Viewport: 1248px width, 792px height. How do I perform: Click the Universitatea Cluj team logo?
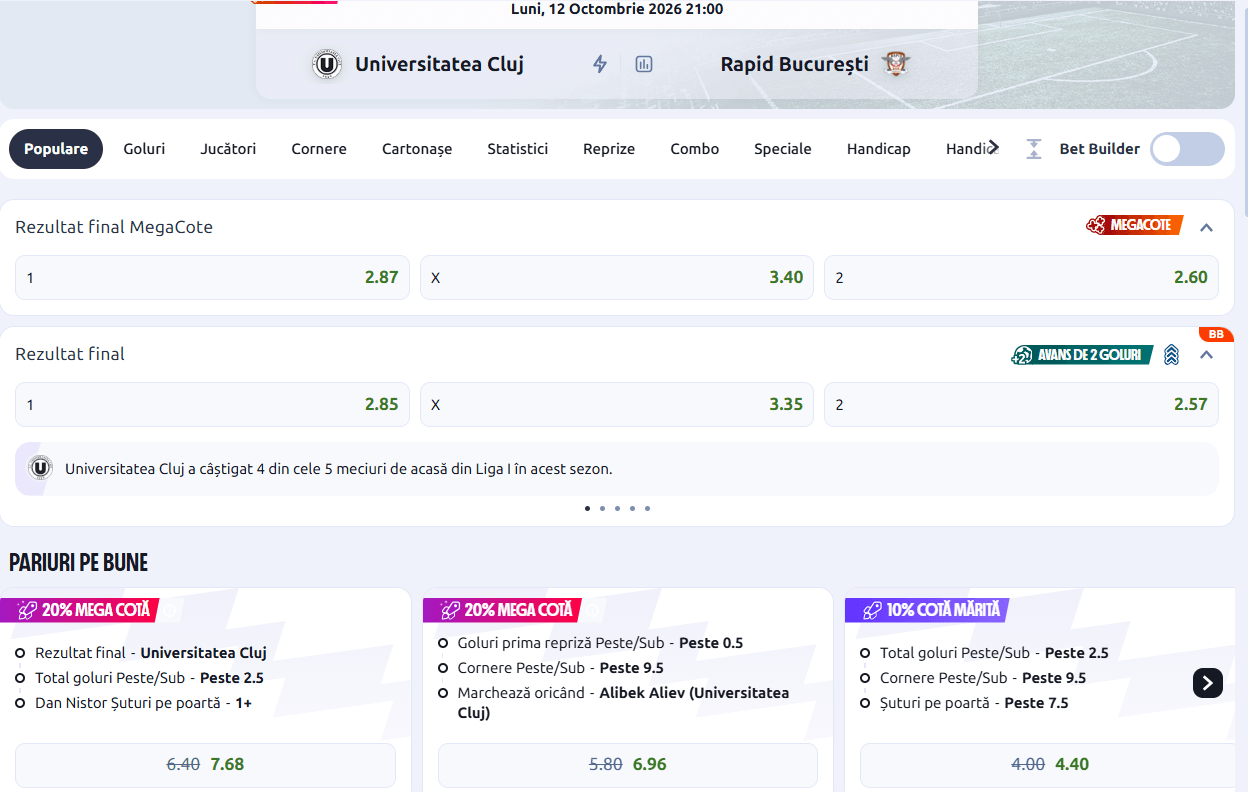[326, 65]
